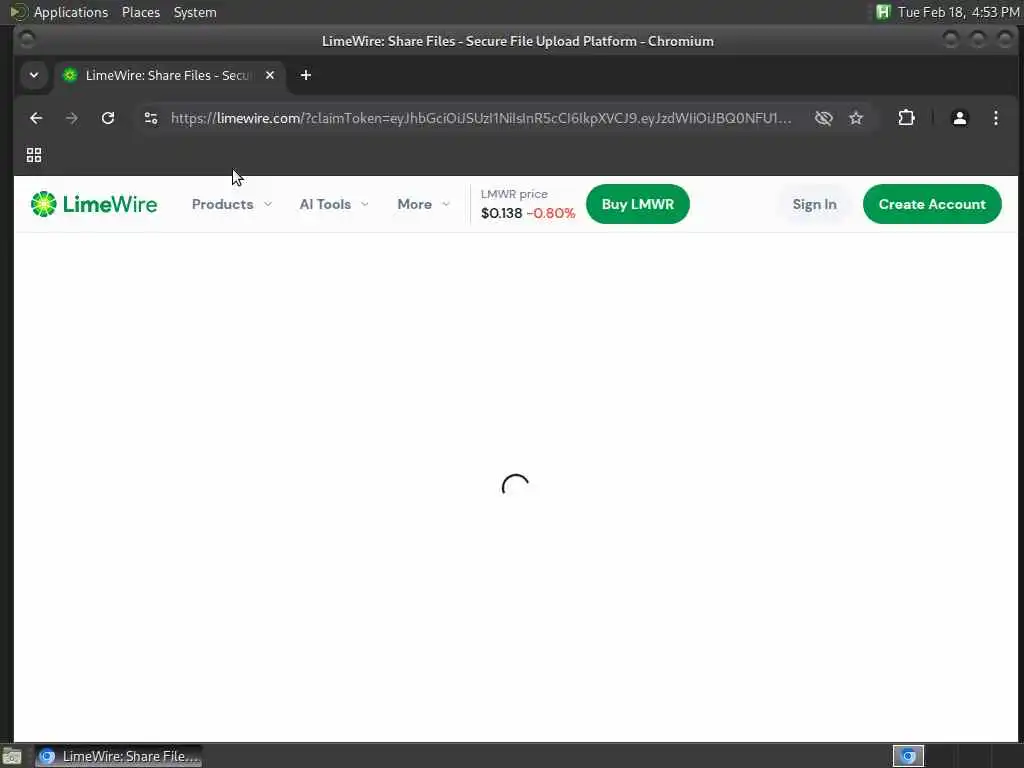Click the LMWR price label

[x=514, y=194]
